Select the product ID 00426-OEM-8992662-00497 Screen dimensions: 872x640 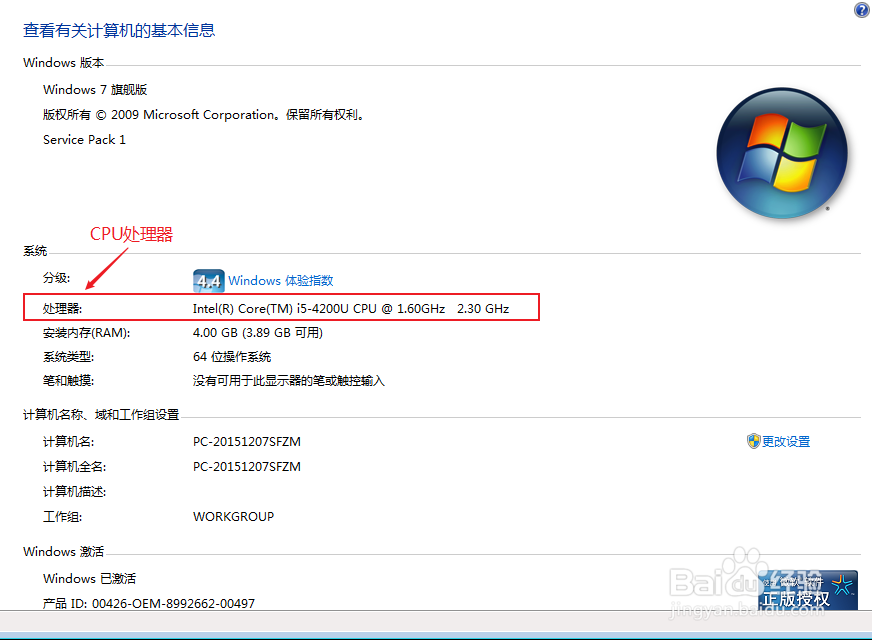pyautogui.click(x=148, y=603)
